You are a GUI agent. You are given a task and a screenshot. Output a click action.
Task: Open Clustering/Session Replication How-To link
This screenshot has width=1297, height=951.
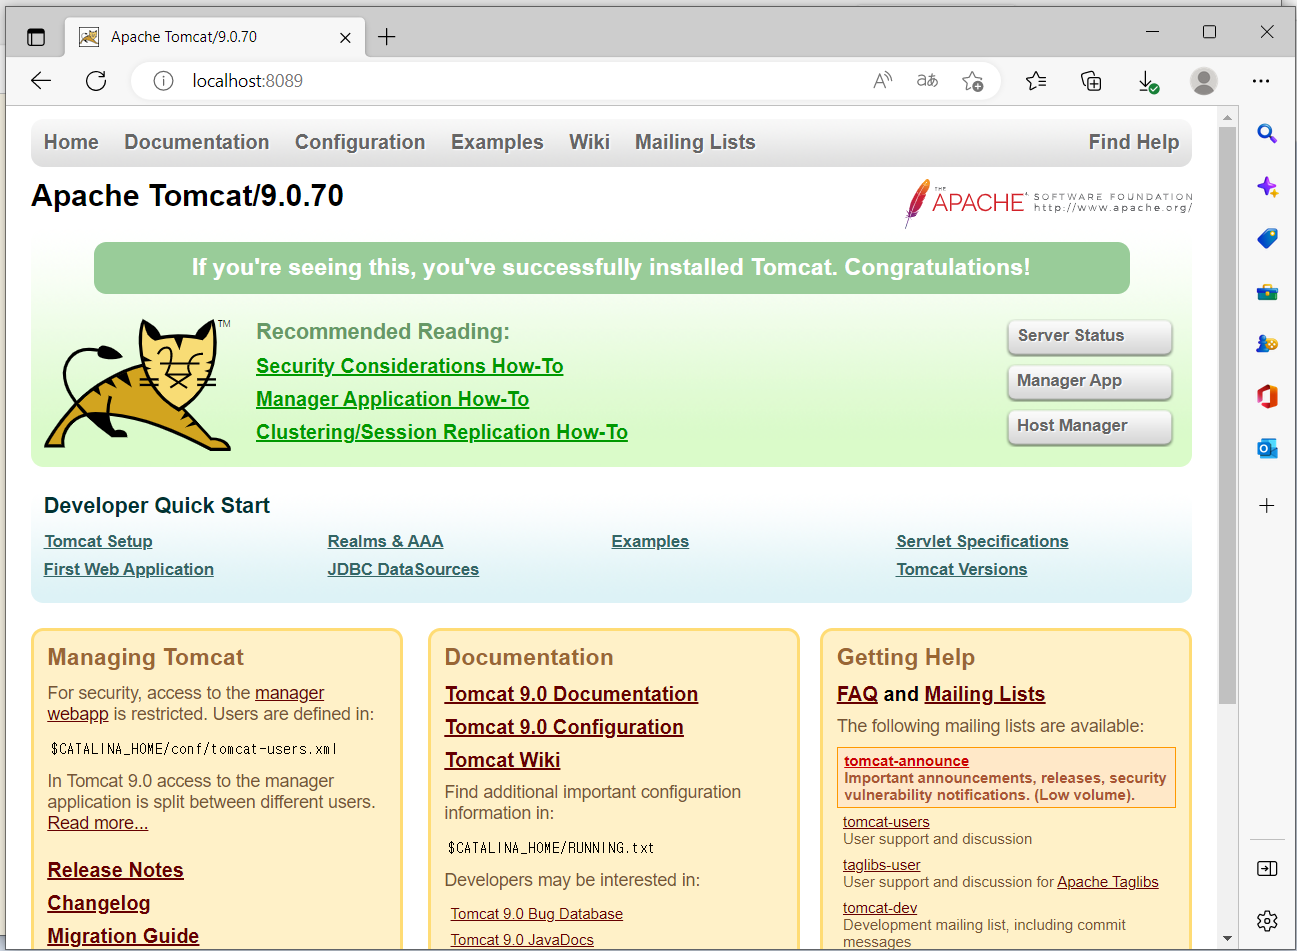tap(442, 432)
